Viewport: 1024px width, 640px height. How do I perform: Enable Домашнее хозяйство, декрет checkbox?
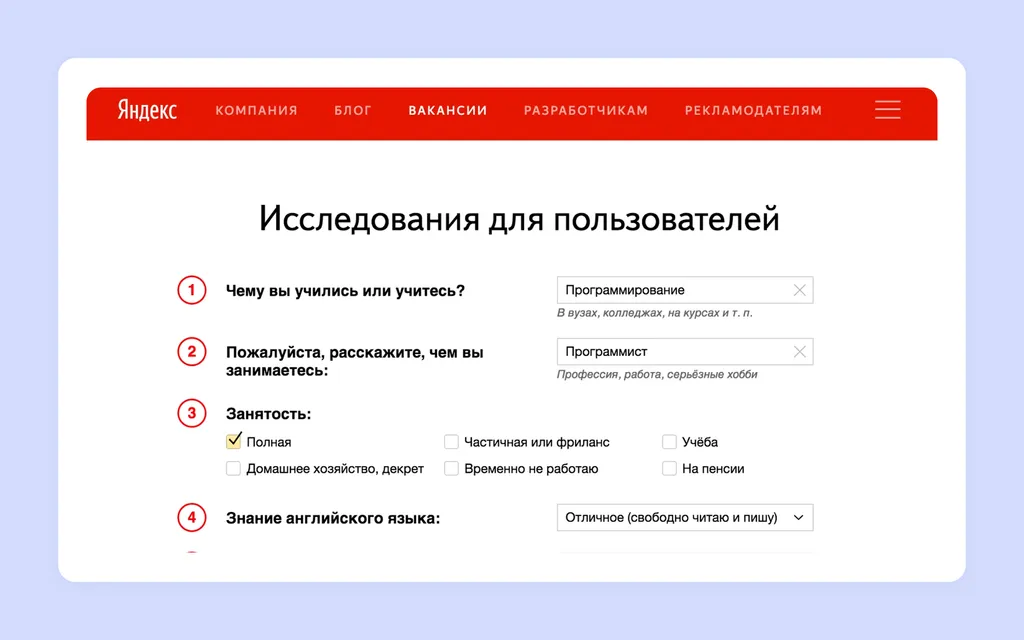[233, 468]
